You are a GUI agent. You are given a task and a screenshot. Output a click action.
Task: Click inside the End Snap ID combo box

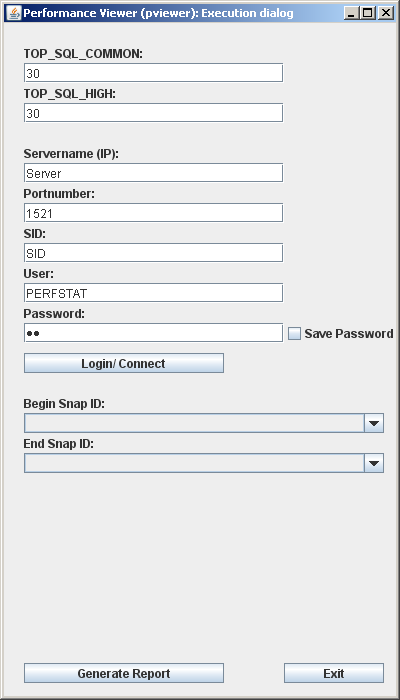click(195, 463)
